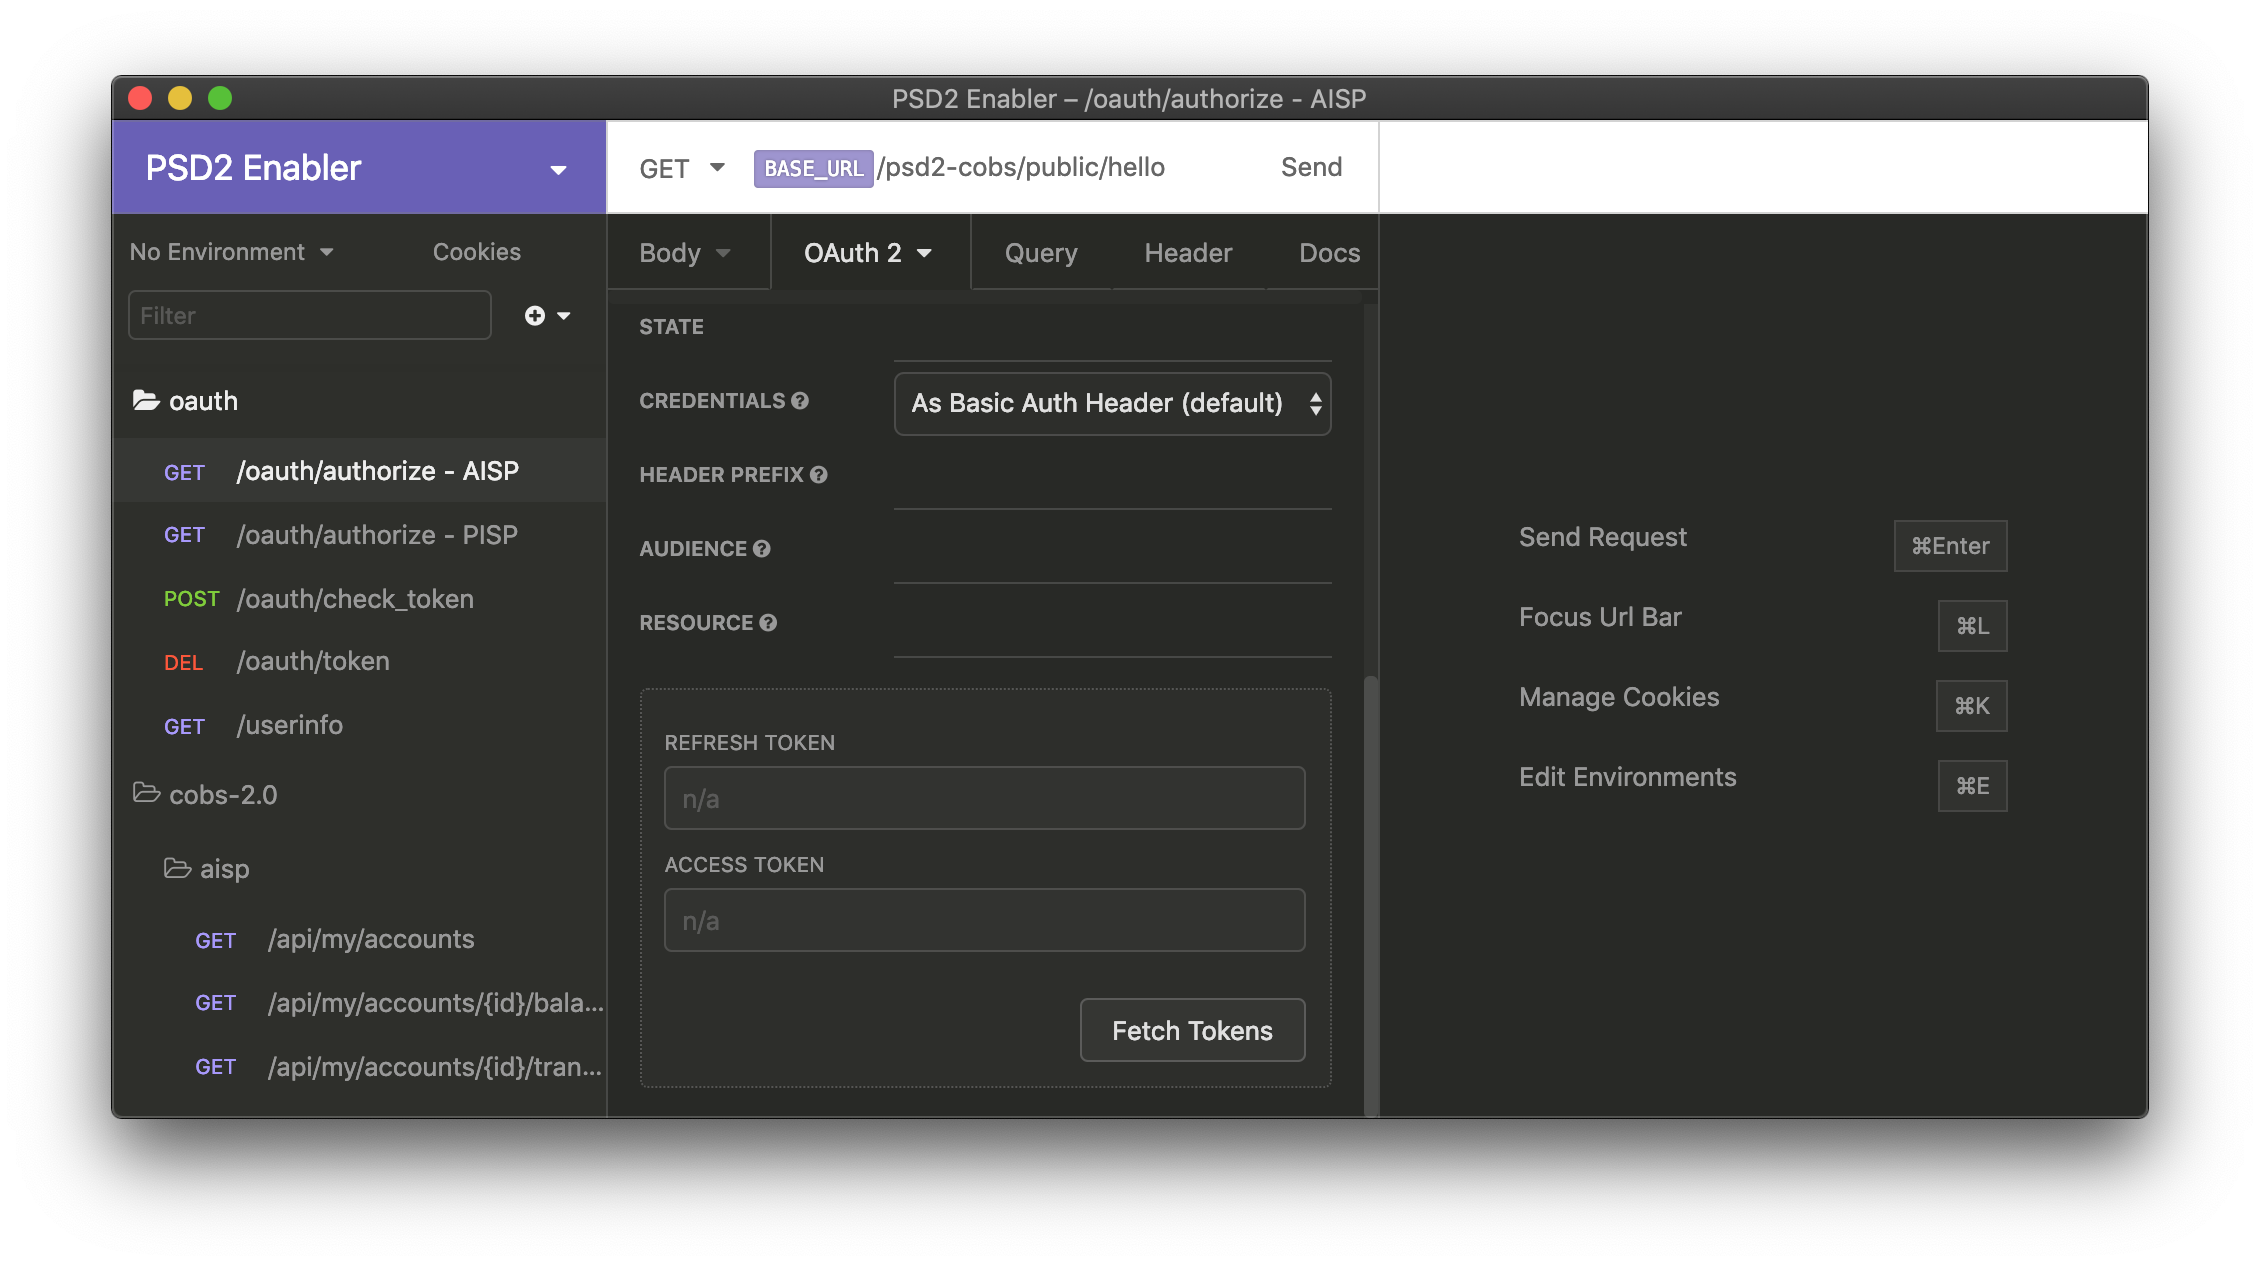The width and height of the screenshot is (2260, 1266).
Task: Switch to the Query tab
Action: [1041, 253]
